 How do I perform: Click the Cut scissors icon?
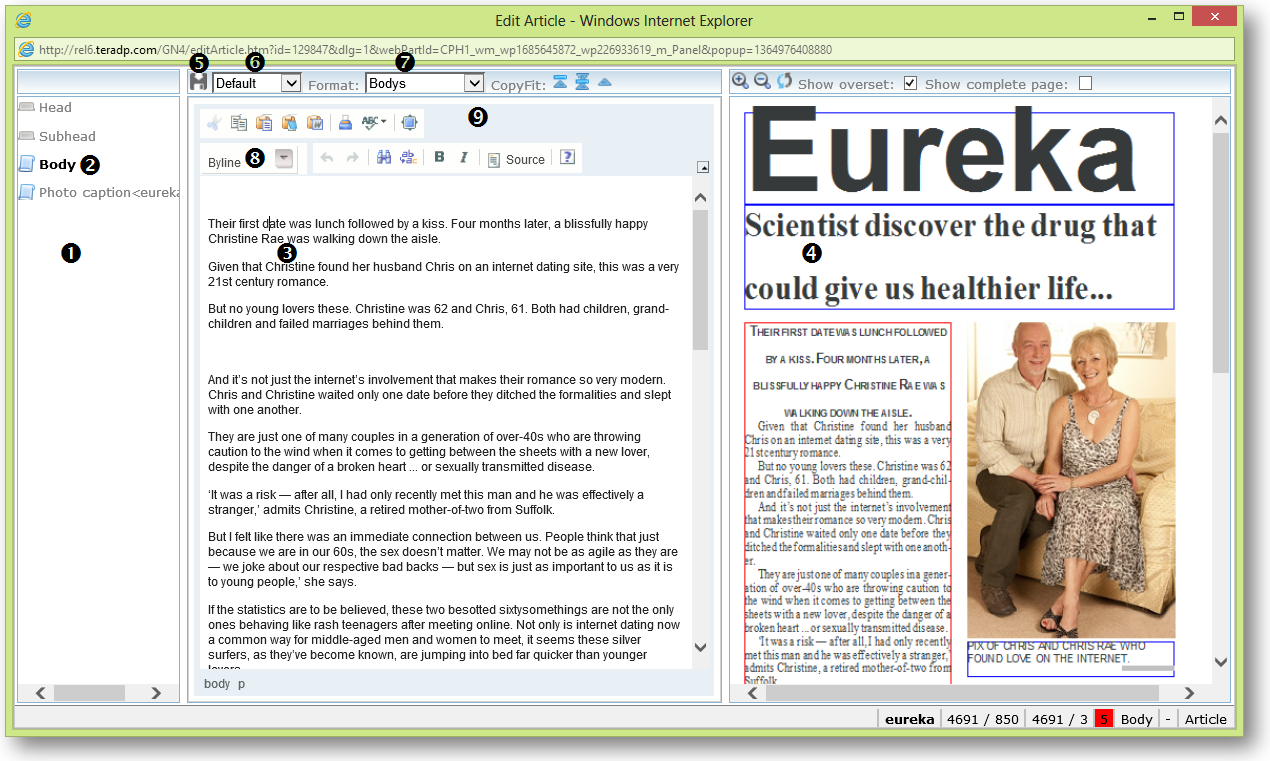214,123
